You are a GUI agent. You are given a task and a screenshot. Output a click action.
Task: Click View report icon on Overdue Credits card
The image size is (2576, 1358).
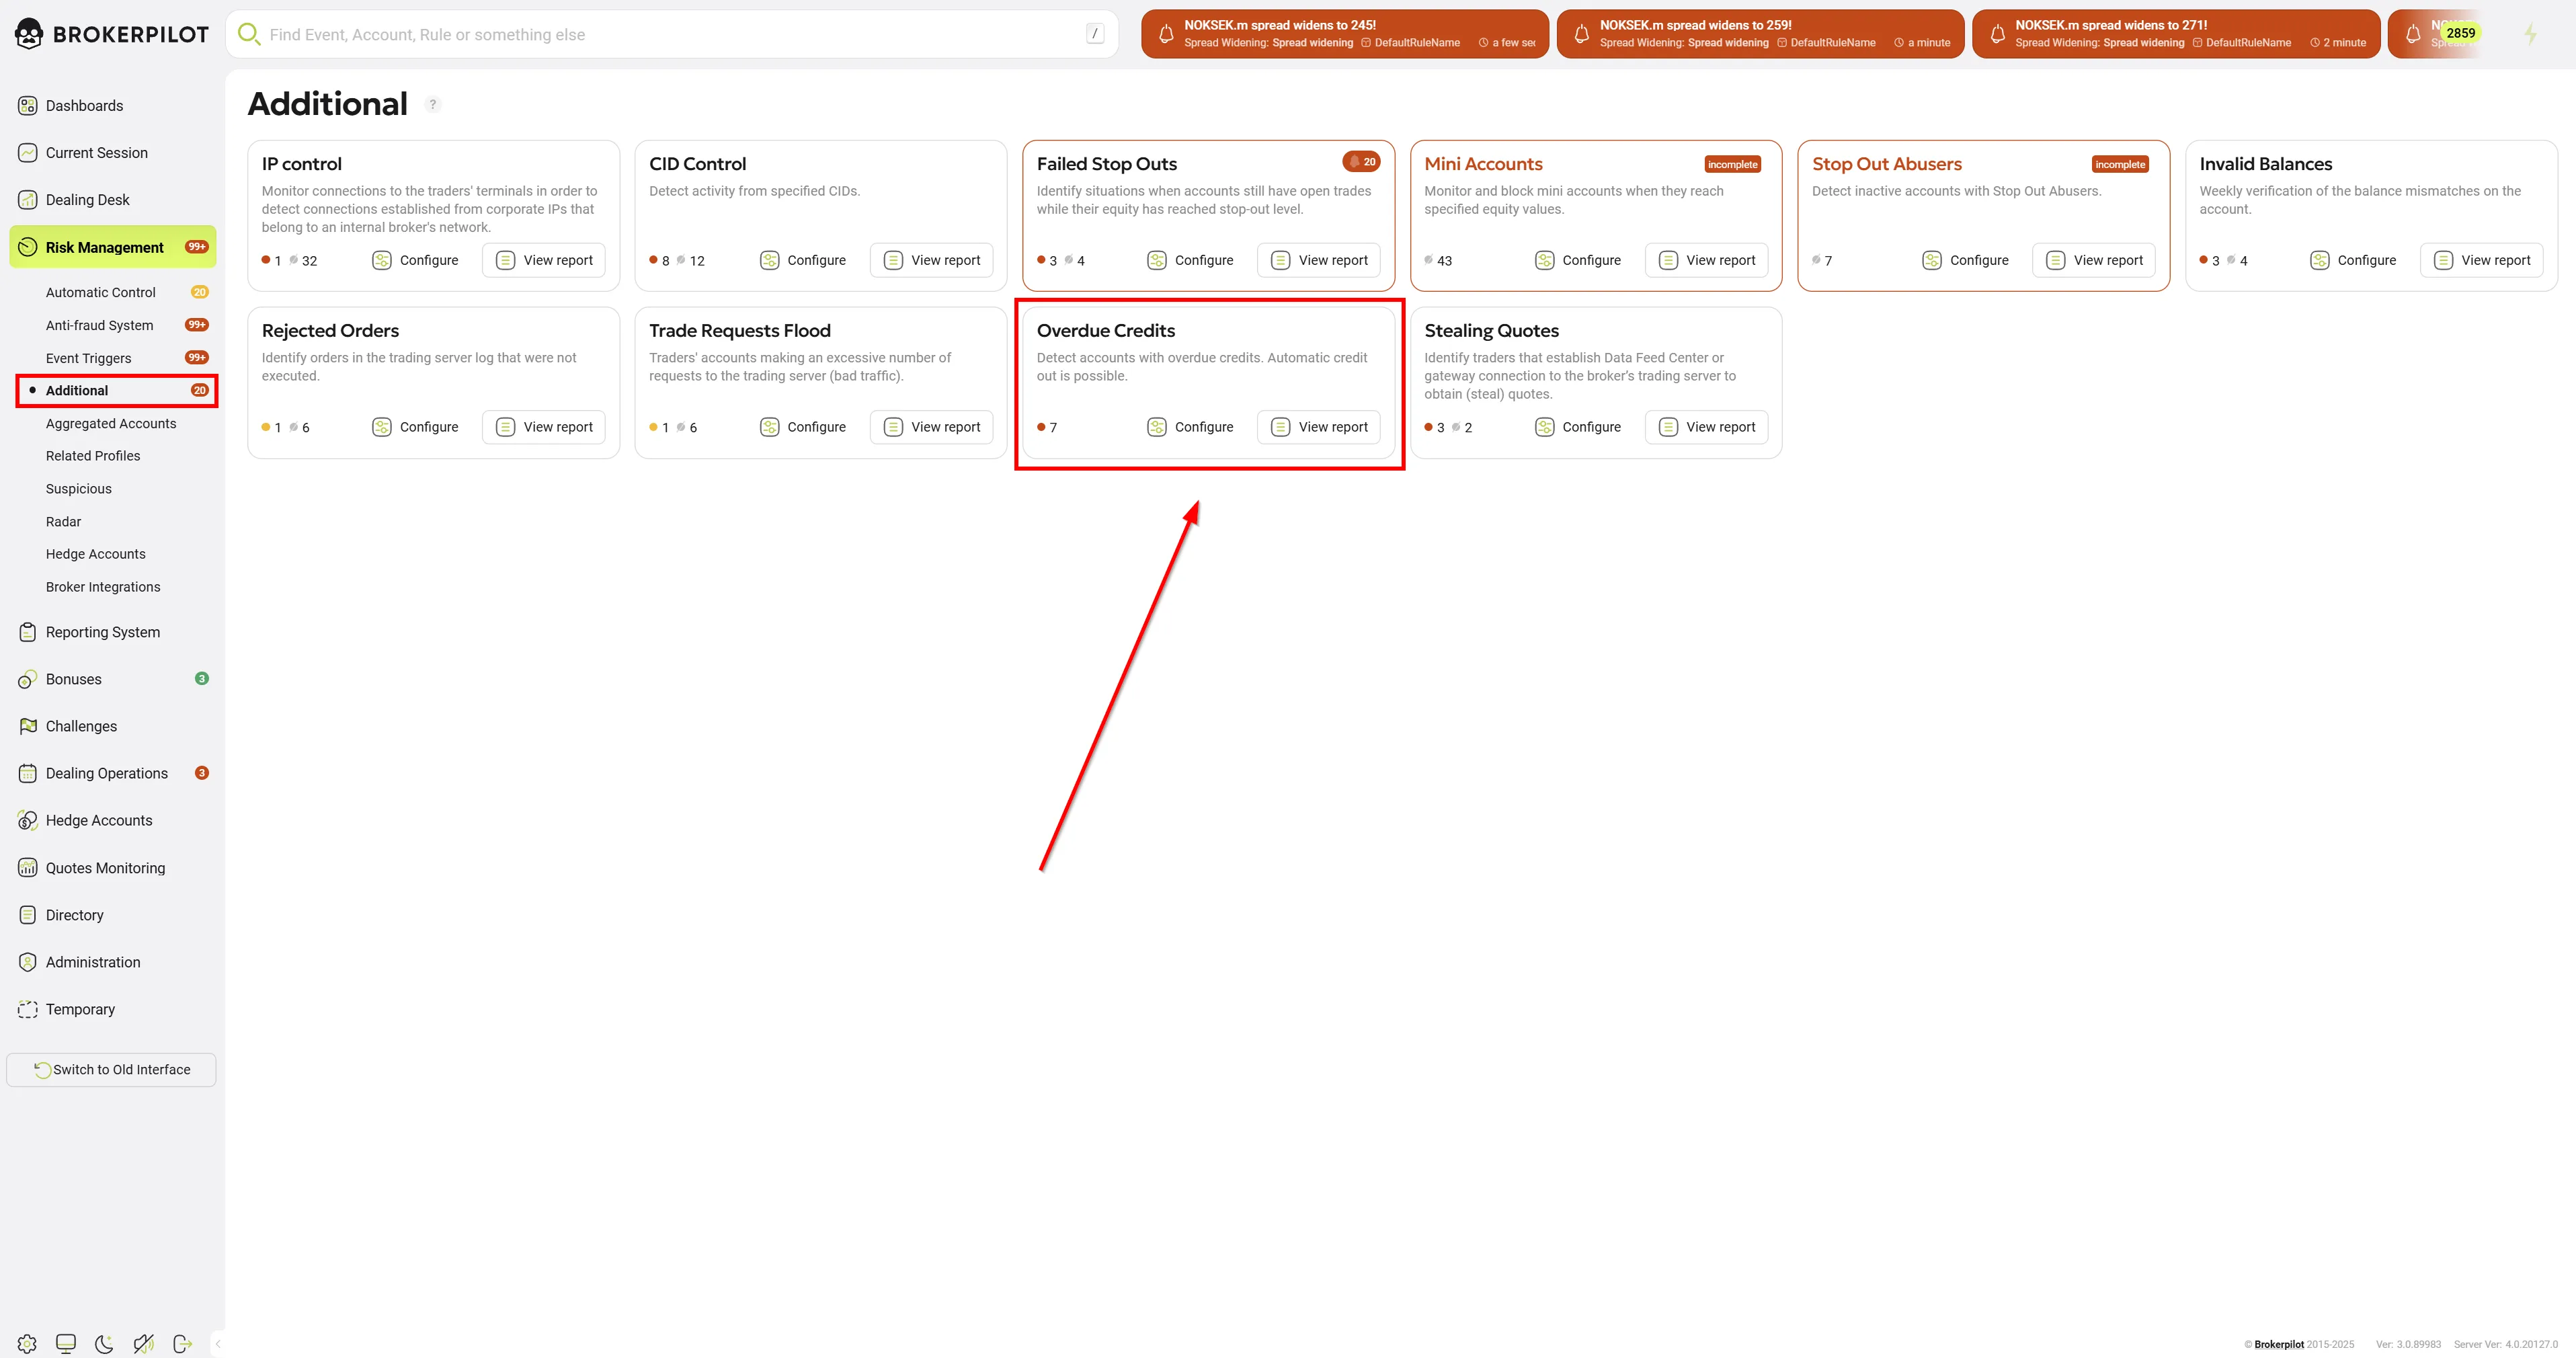point(1281,427)
